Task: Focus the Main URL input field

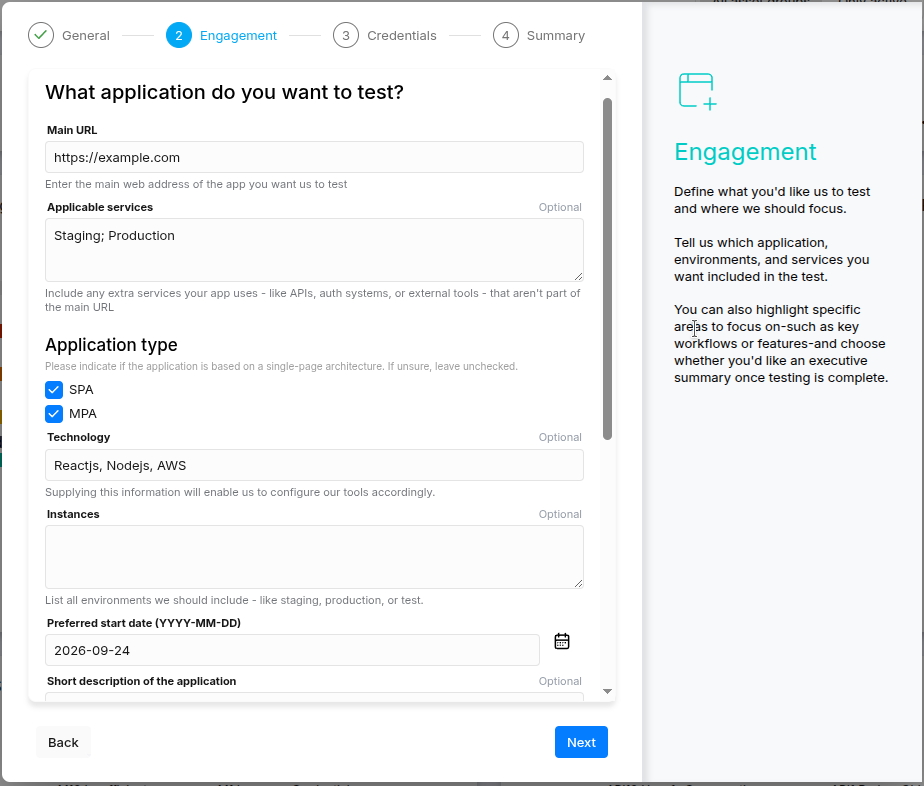Action: pyautogui.click(x=315, y=157)
